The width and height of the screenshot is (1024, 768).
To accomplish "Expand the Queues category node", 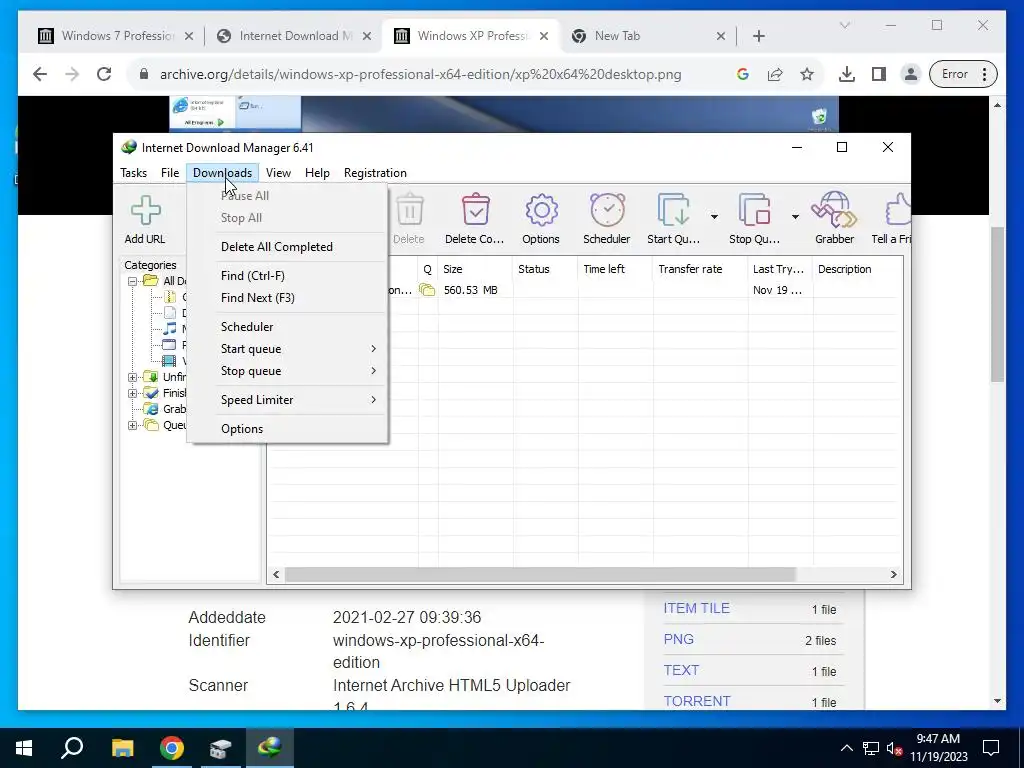I will point(133,425).
